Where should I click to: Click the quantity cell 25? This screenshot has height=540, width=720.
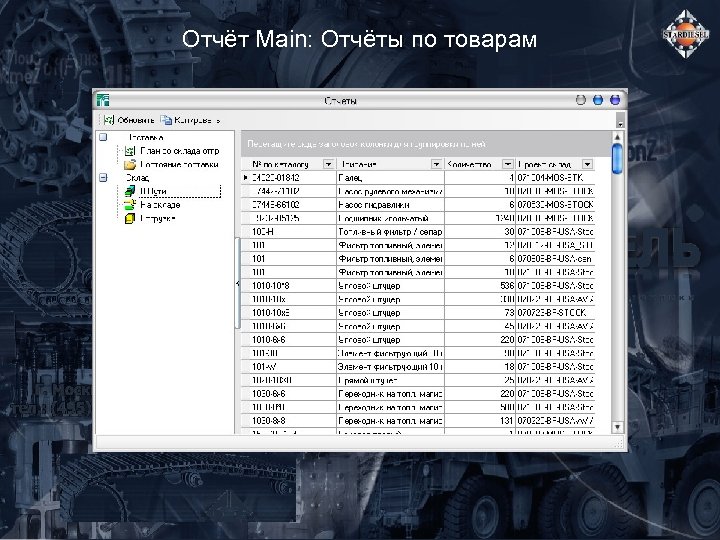click(480, 380)
